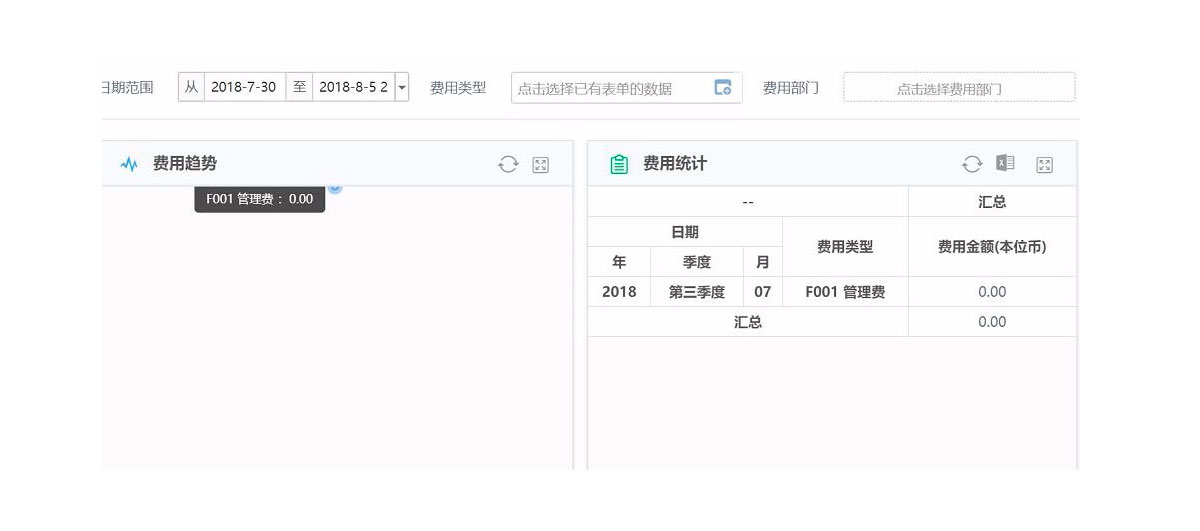Select the F001 管理费 cell
The image size is (1200, 531).
tap(845, 292)
